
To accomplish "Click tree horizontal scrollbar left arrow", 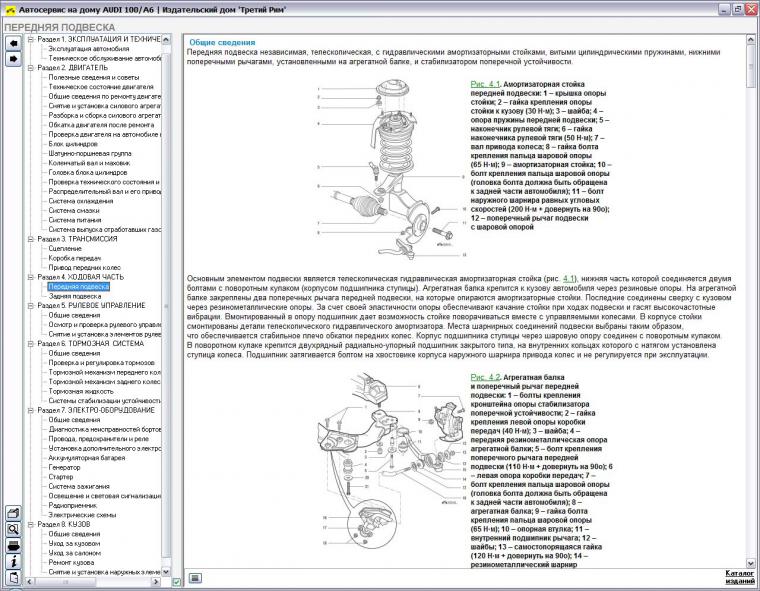I will 30,581.
